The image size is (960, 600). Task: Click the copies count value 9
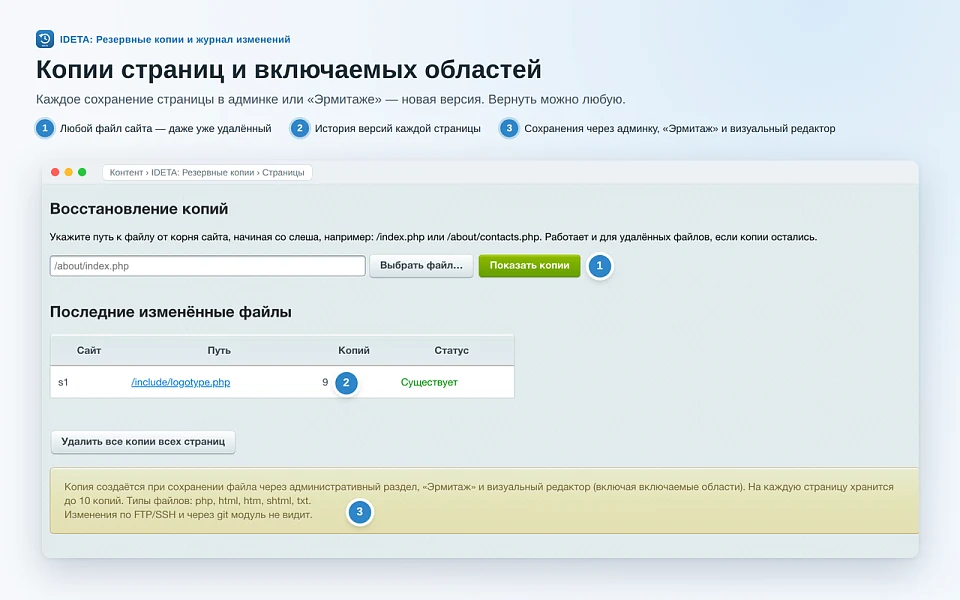[325, 382]
